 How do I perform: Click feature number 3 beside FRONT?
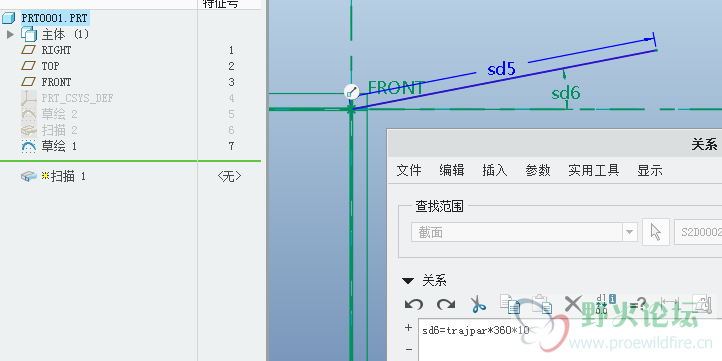coord(231,82)
